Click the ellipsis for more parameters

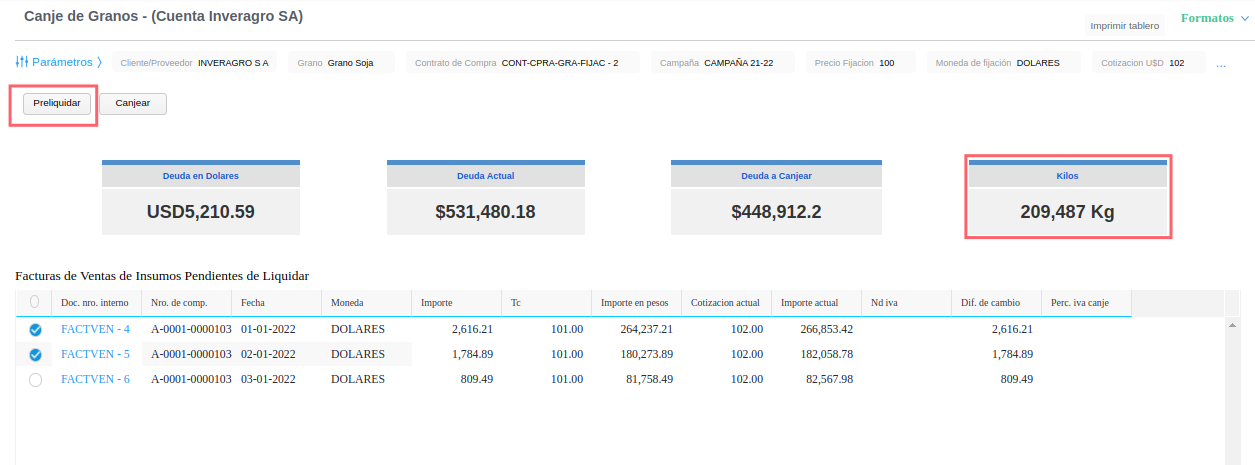(1221, 63)
